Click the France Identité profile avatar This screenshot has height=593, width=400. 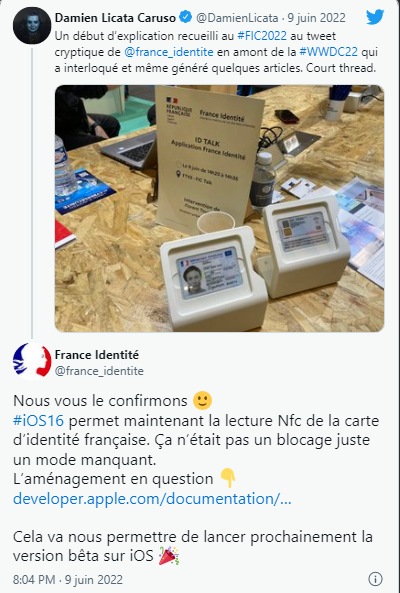tap(32, 361)
